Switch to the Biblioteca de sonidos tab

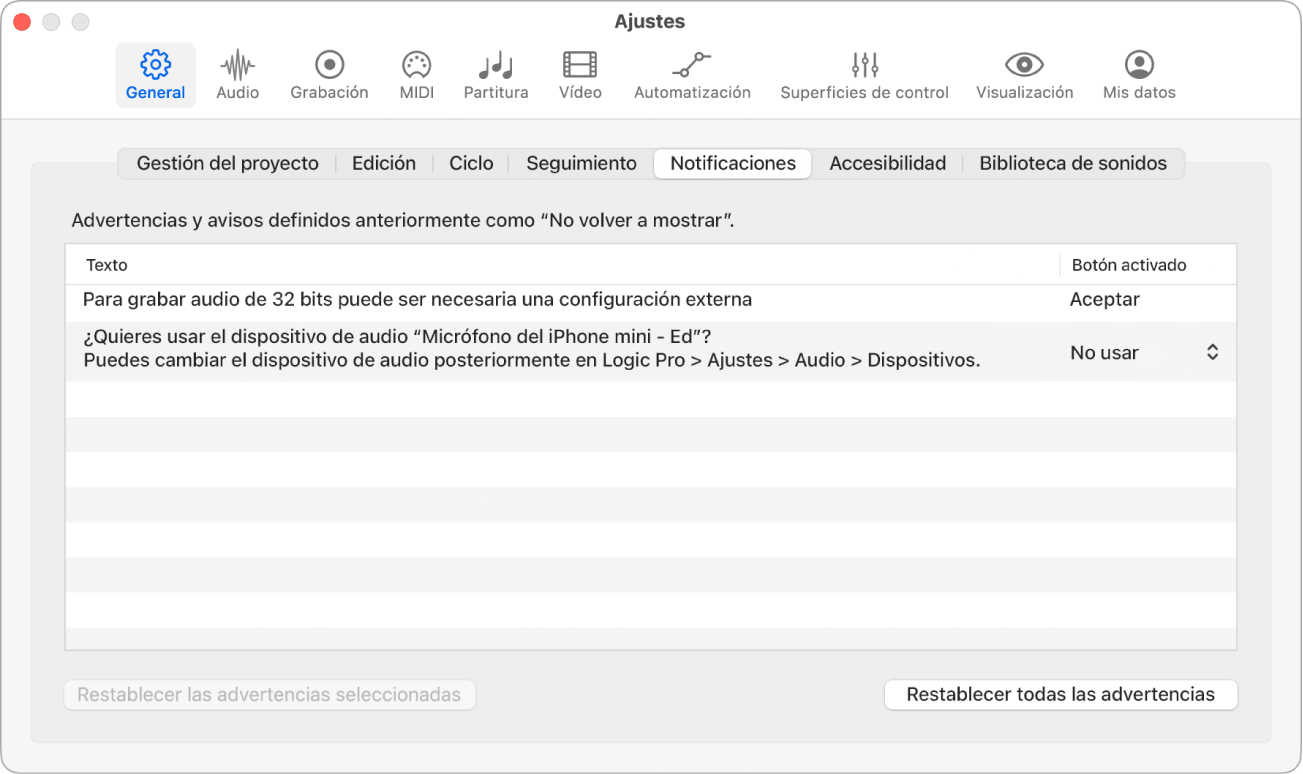pyautogui.click(x=1073, y=162)
